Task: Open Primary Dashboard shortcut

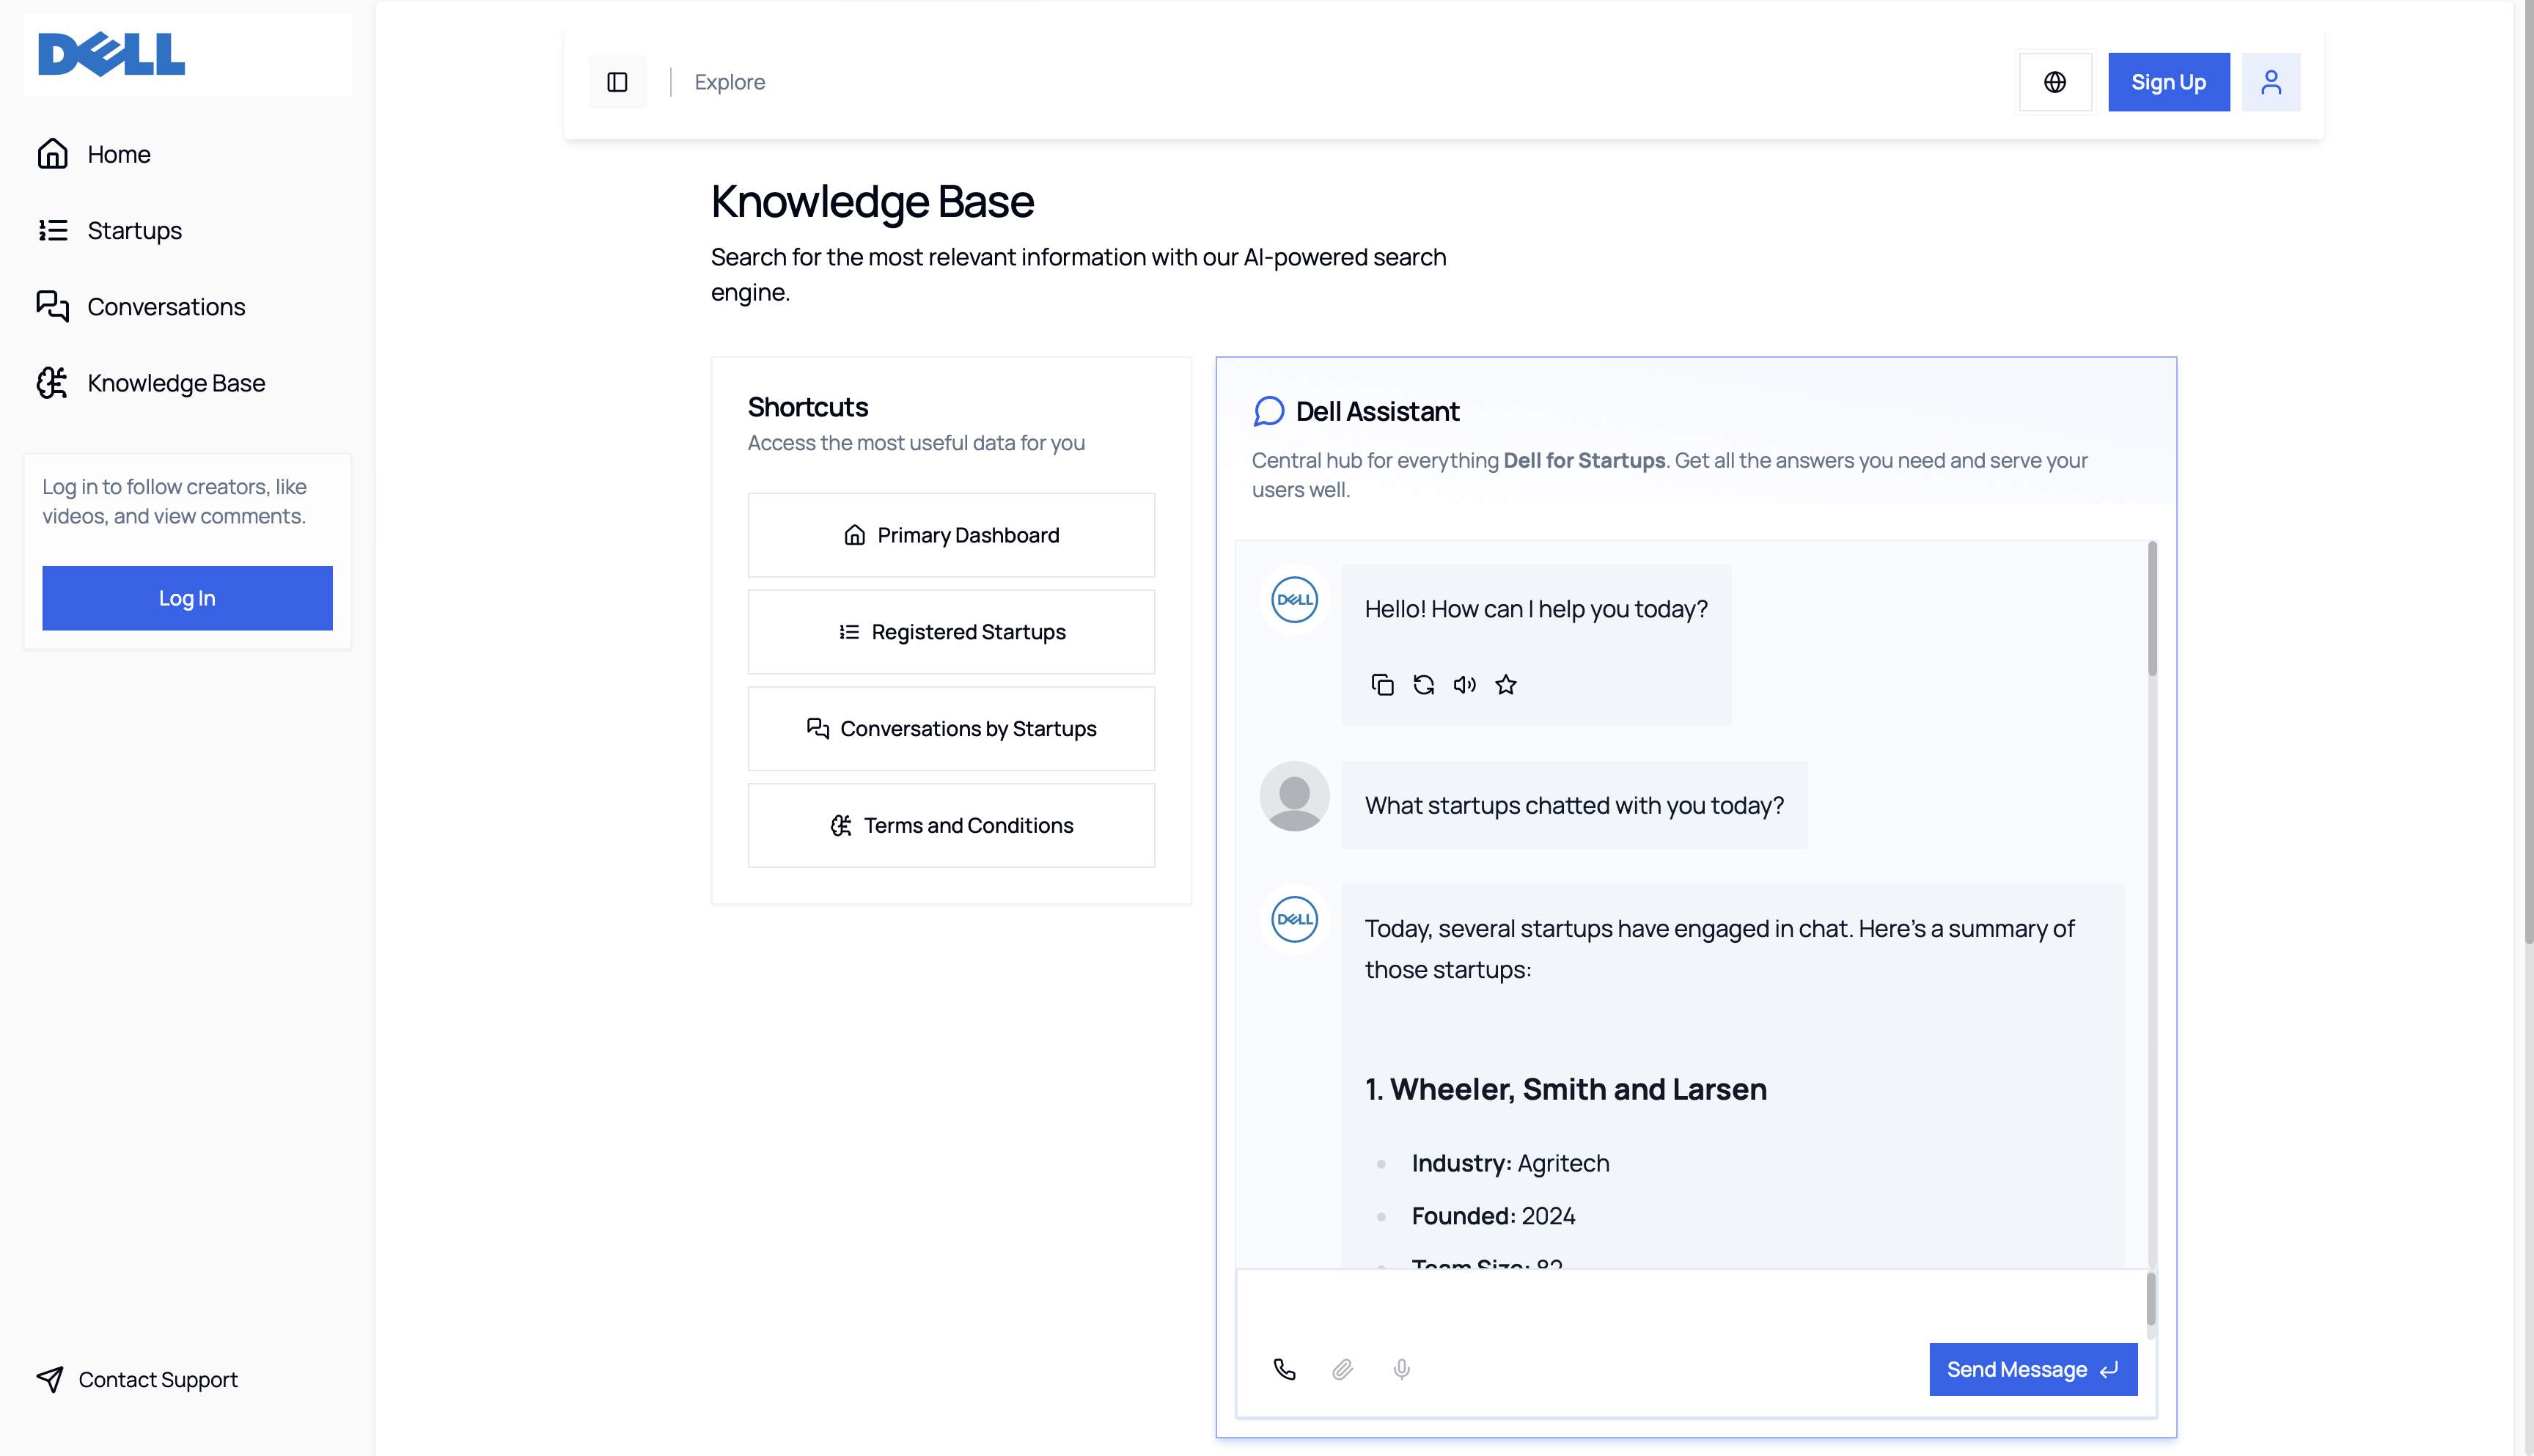Action: 951,535
